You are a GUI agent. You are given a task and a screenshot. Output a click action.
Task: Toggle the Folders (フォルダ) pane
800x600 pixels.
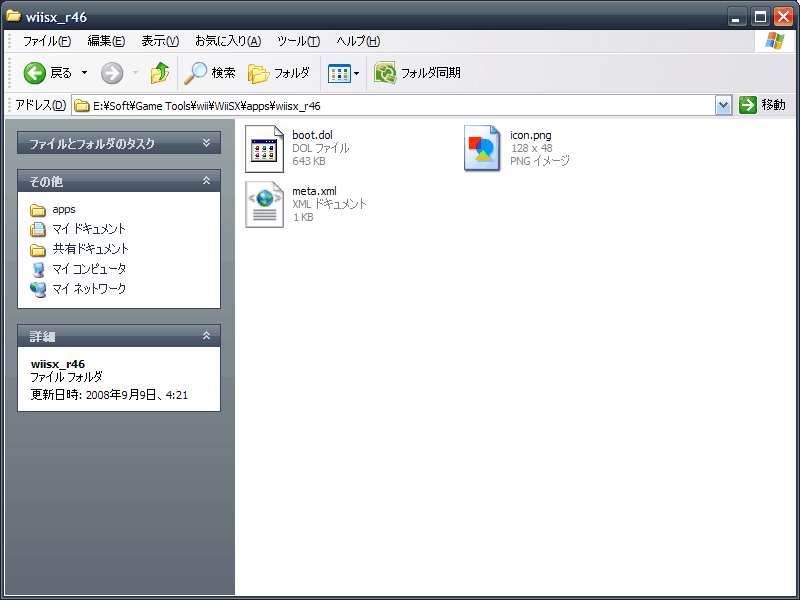tap(279, 73)
